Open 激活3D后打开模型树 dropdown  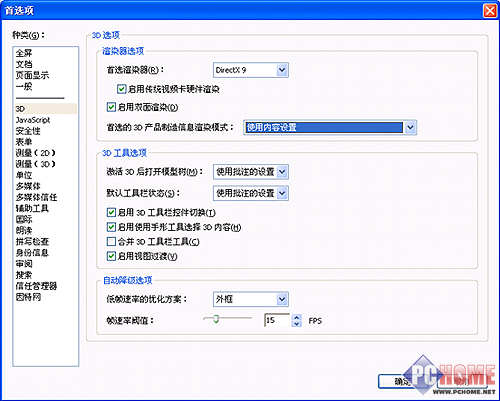(x=251, y=172)
